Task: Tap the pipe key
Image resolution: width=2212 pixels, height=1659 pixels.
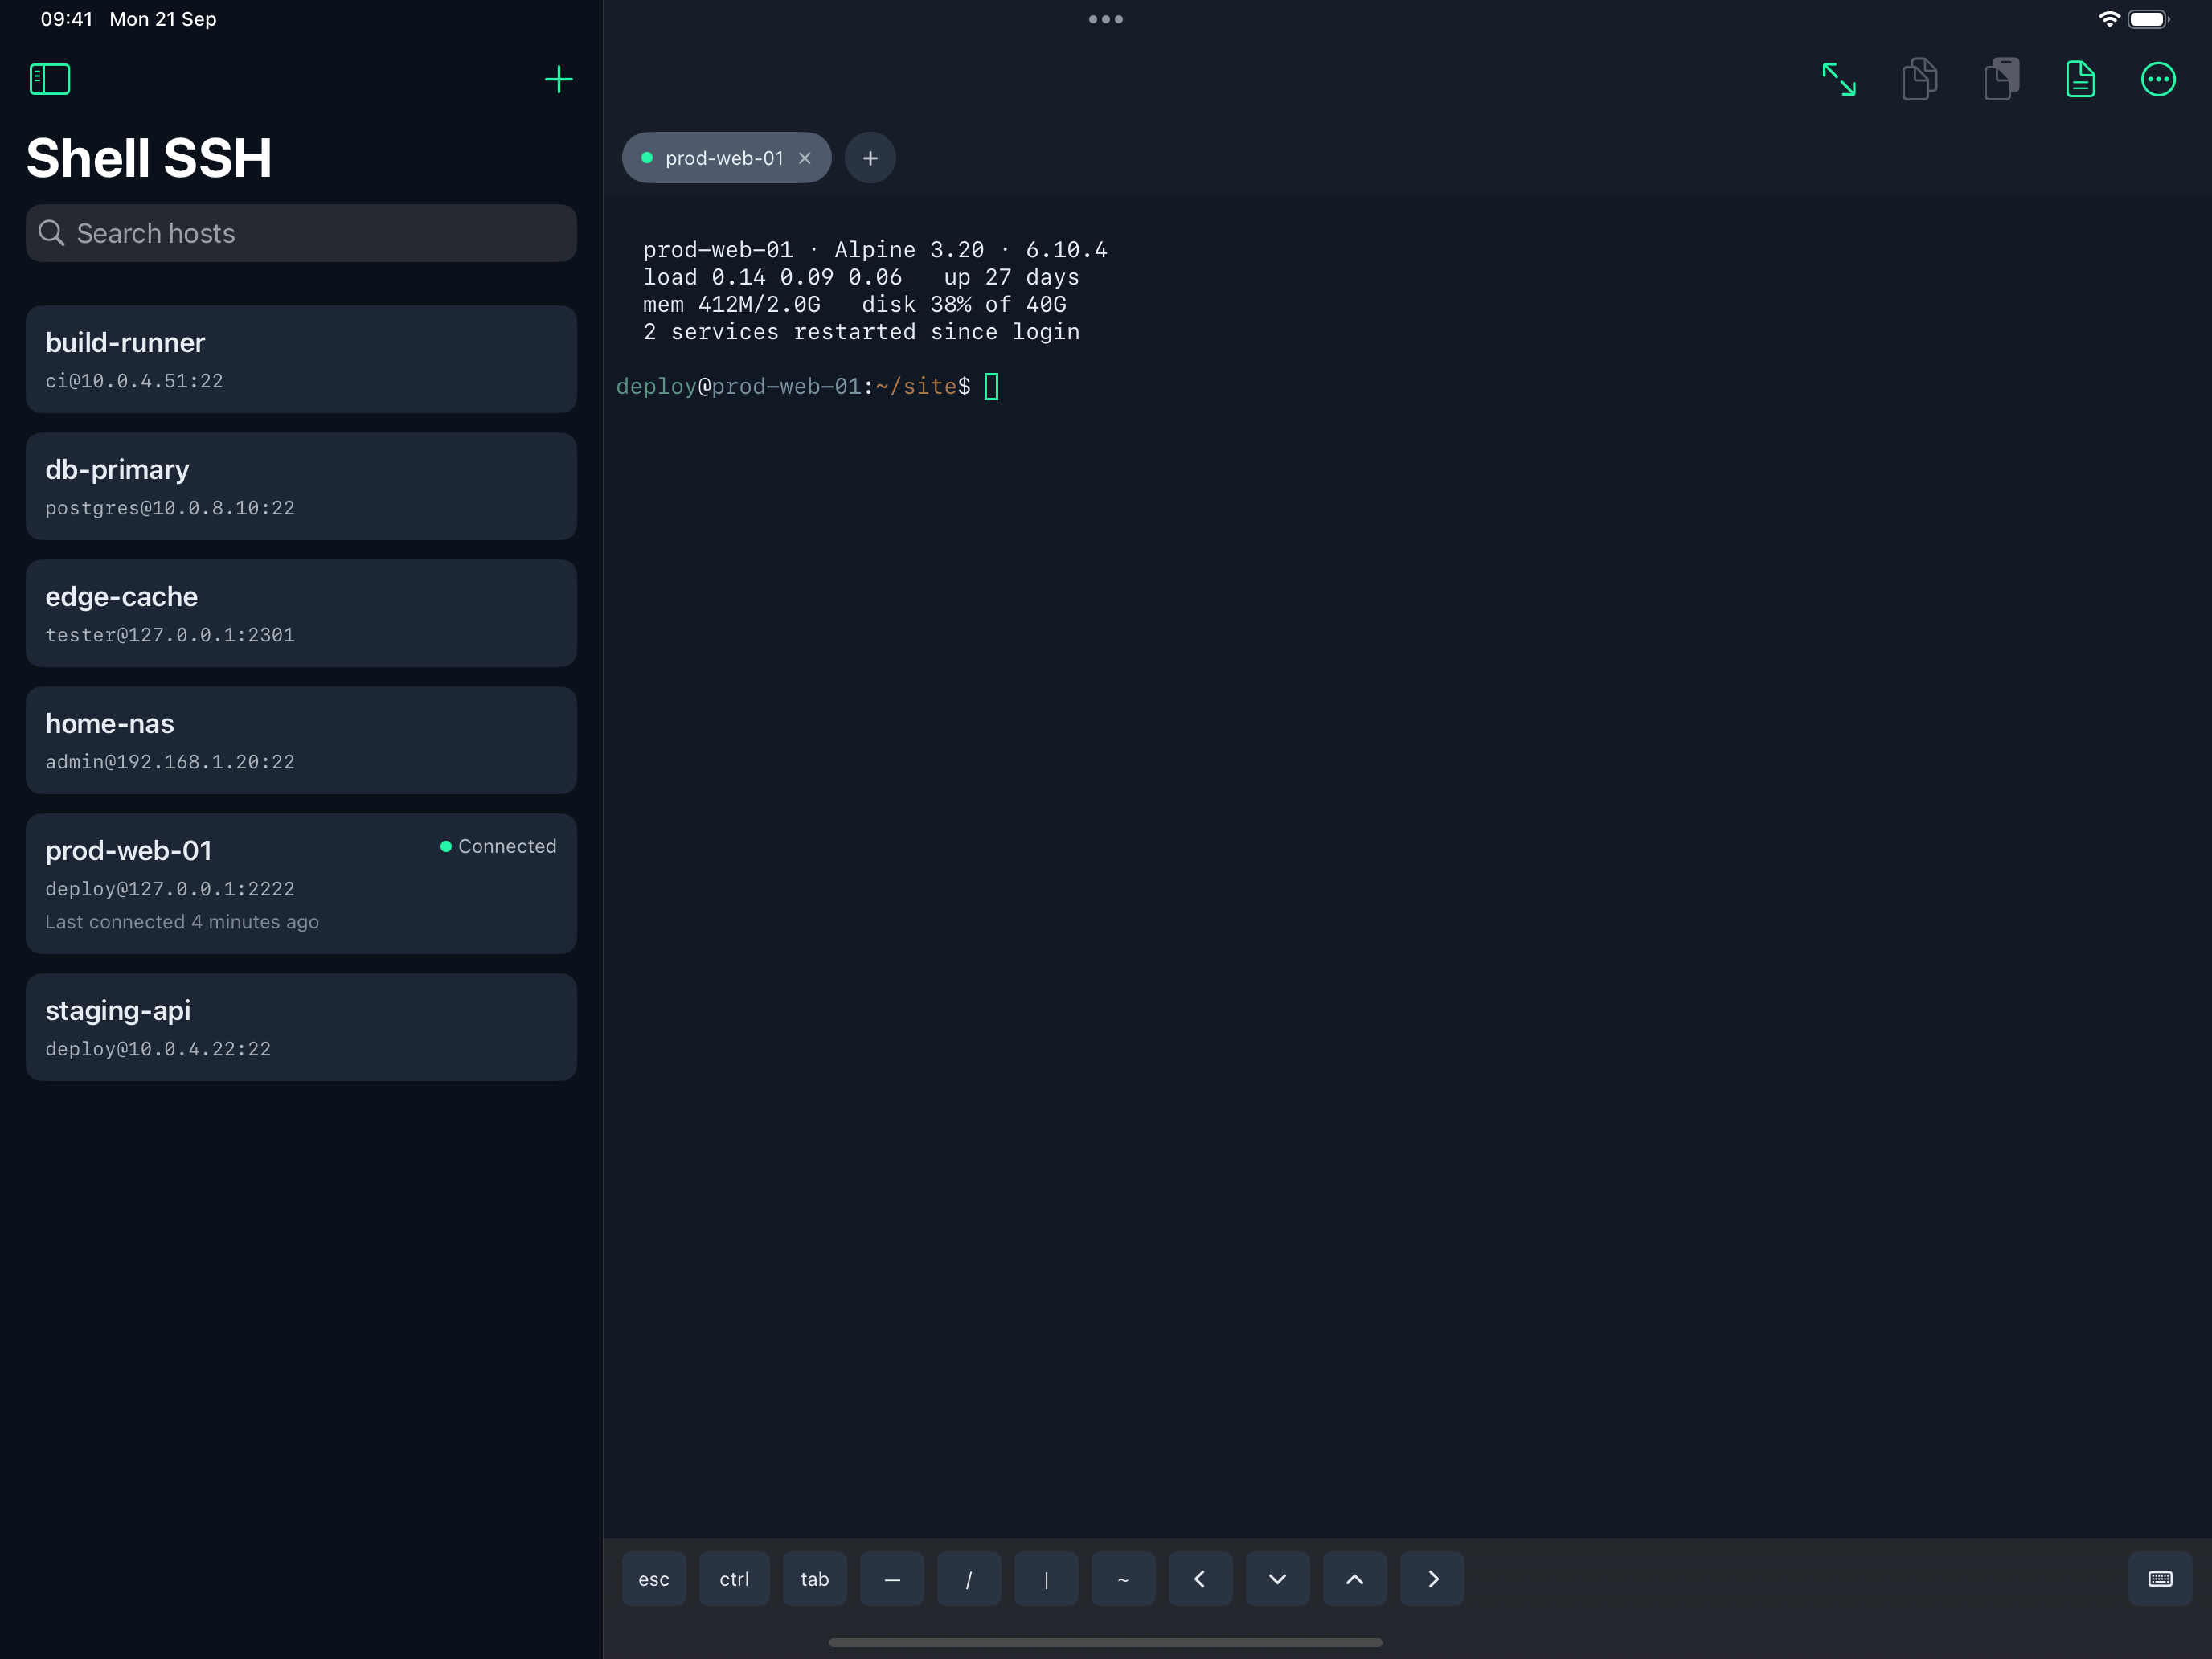Action: point(1046,1579)
